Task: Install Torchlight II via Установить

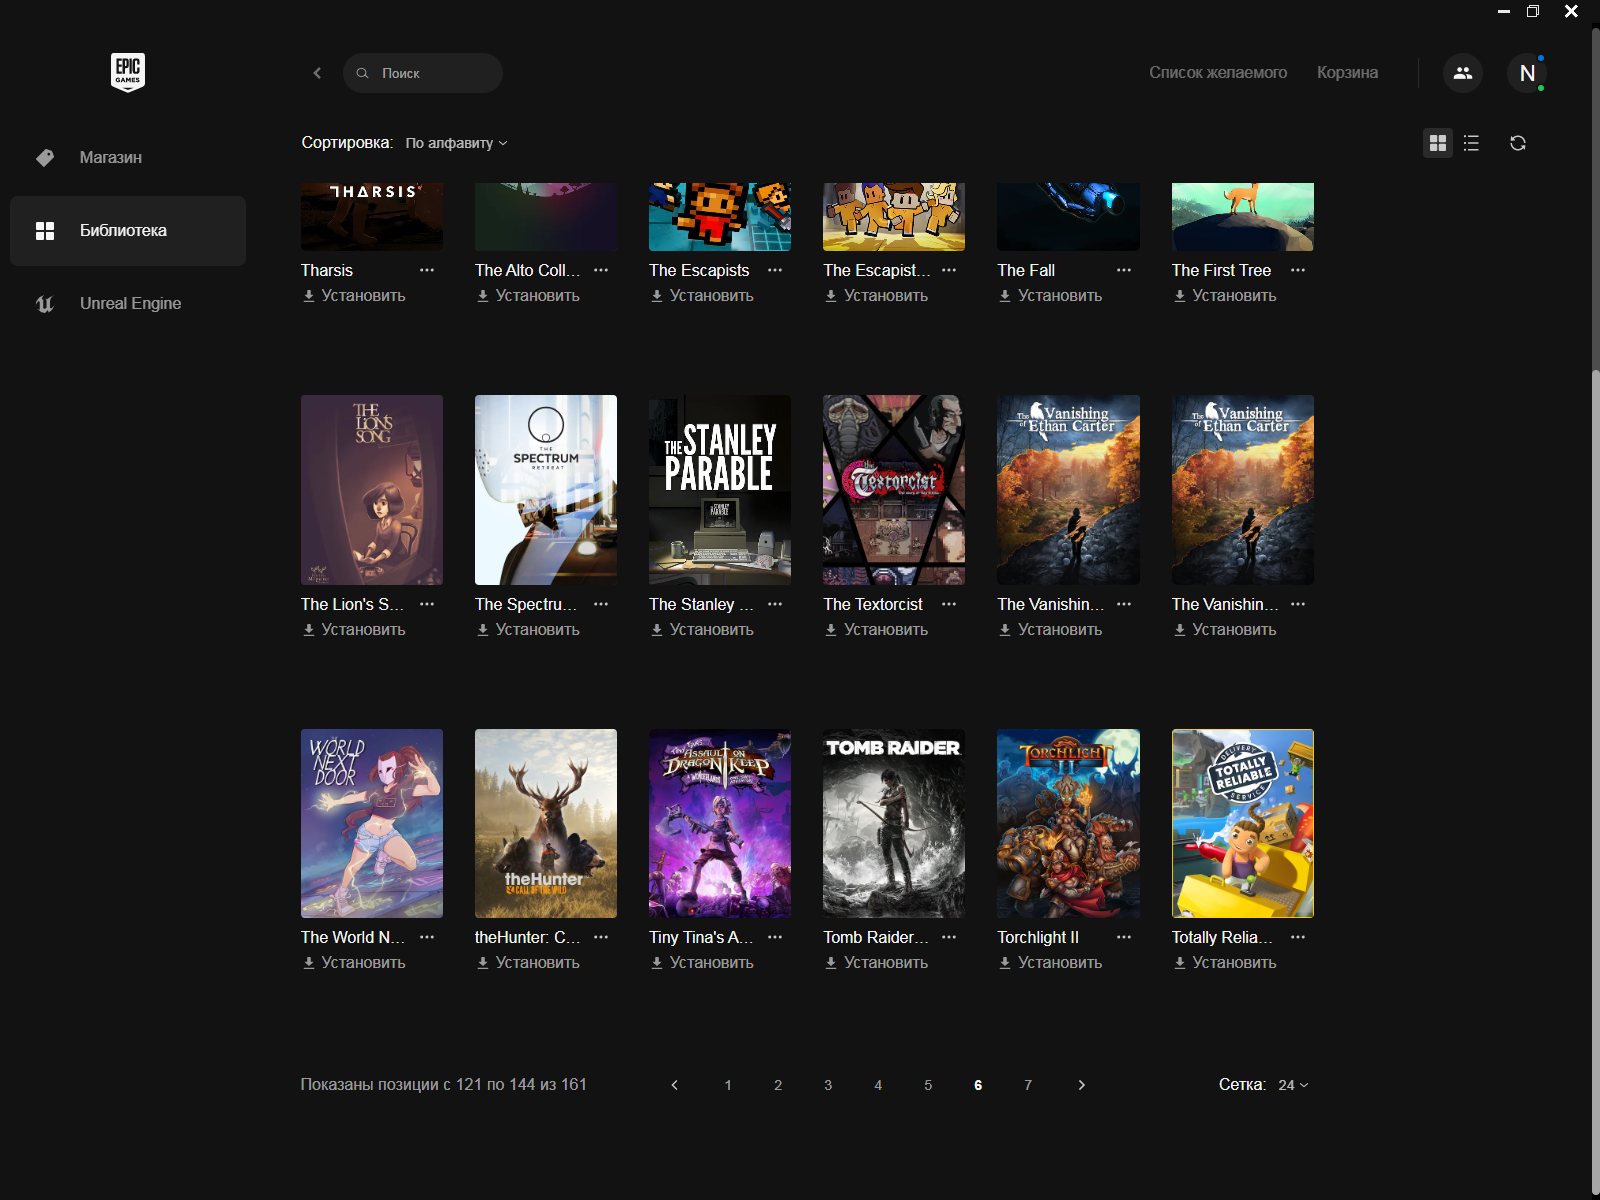Action: click(1050, 963)
